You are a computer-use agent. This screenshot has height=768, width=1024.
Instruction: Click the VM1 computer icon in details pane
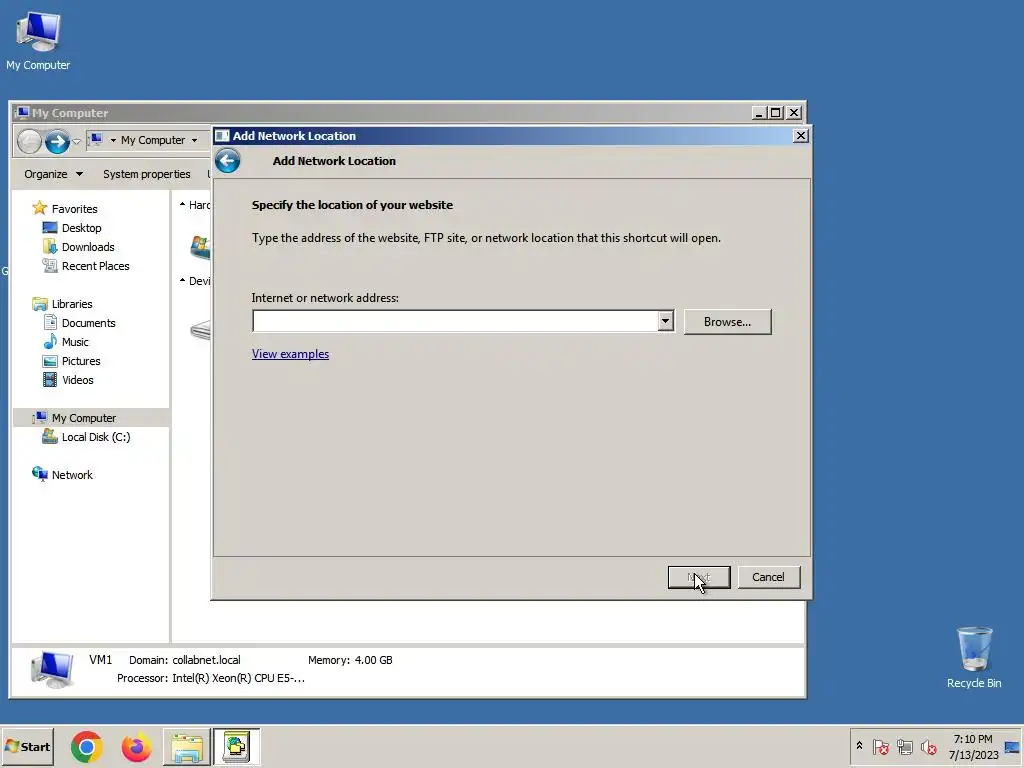pyautogui.click(x=52, y=669)
